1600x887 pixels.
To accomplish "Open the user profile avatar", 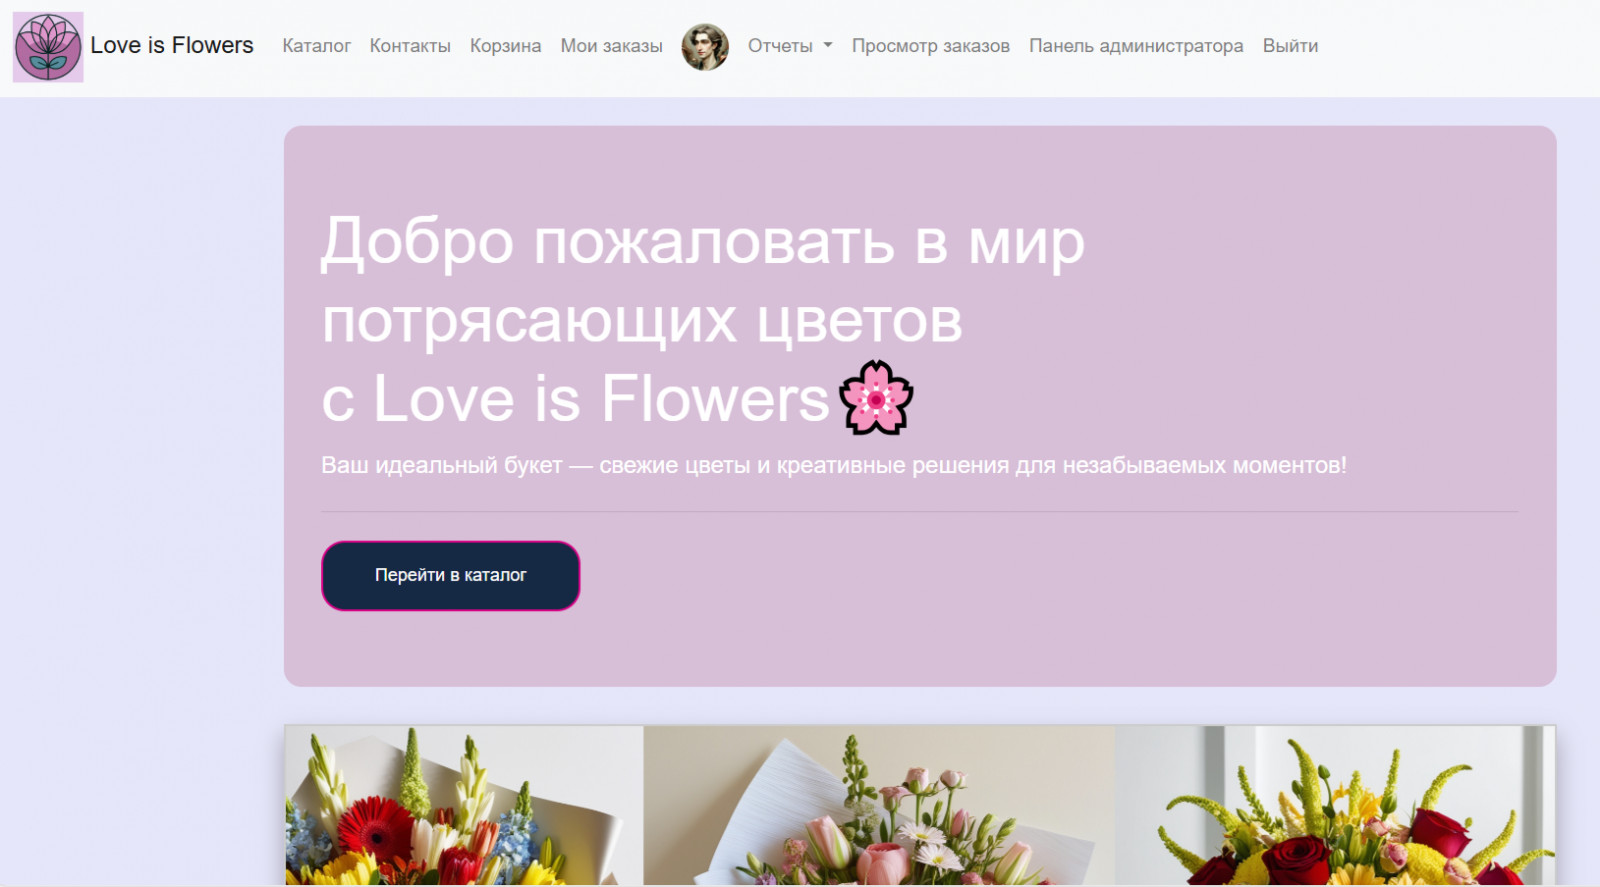I will (x=705, y=47).
